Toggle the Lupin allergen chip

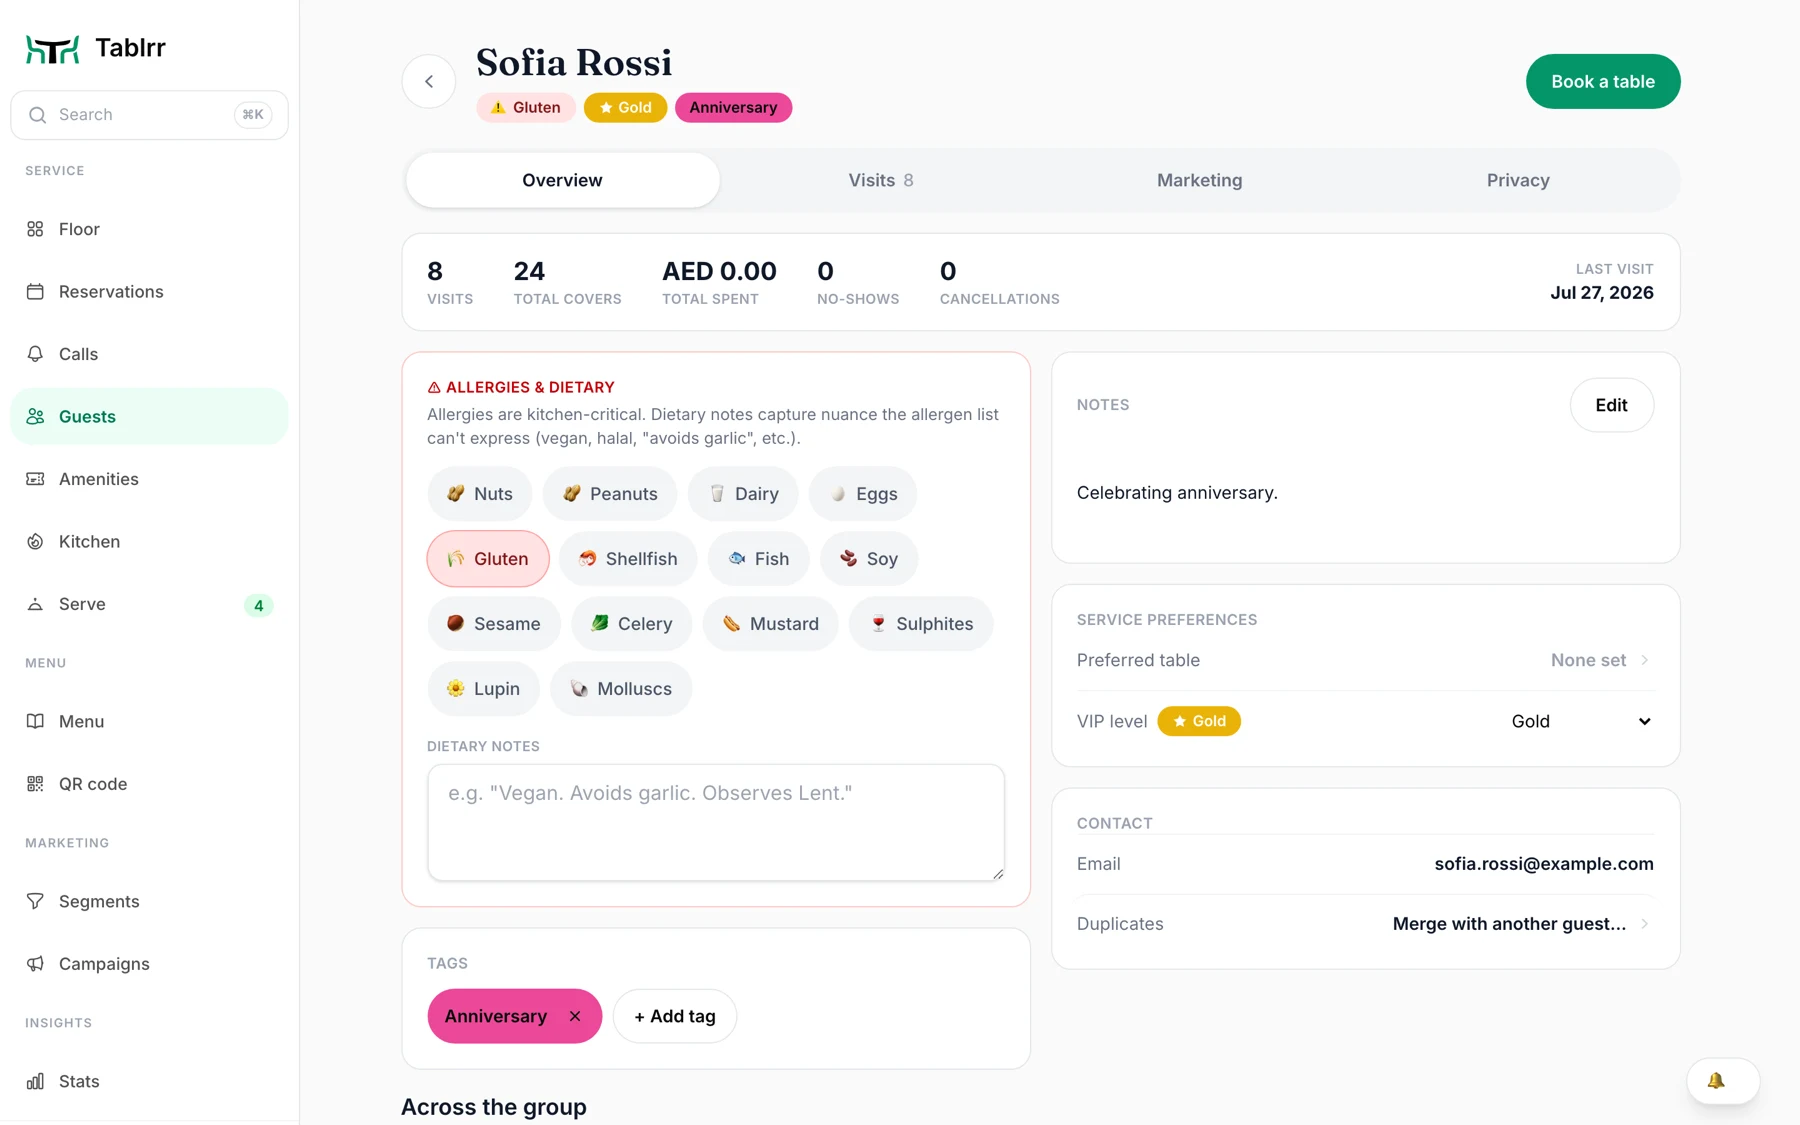(483, 689)
